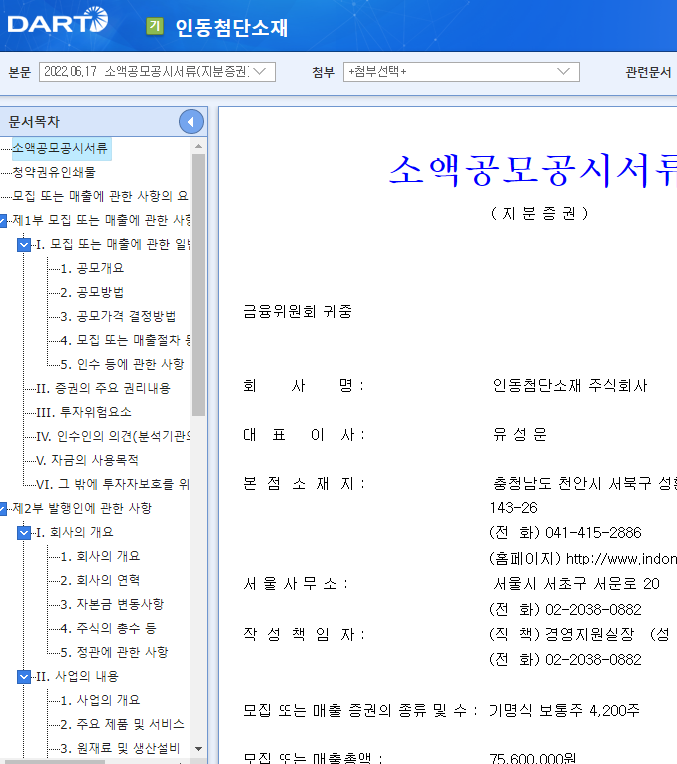Click the (직 책) 경영지원실장 text
This screenshot has width=677, height=764.
pyautogui.click(x=561, y=634)
